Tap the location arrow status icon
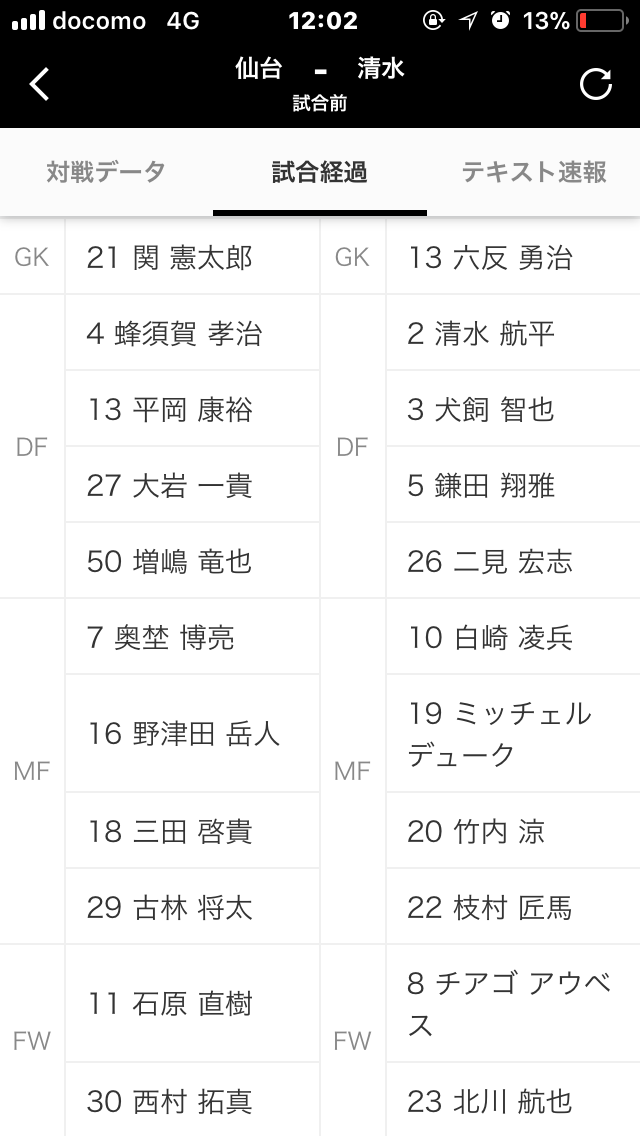Screen dimensions: 640x1136 (468, 20)
